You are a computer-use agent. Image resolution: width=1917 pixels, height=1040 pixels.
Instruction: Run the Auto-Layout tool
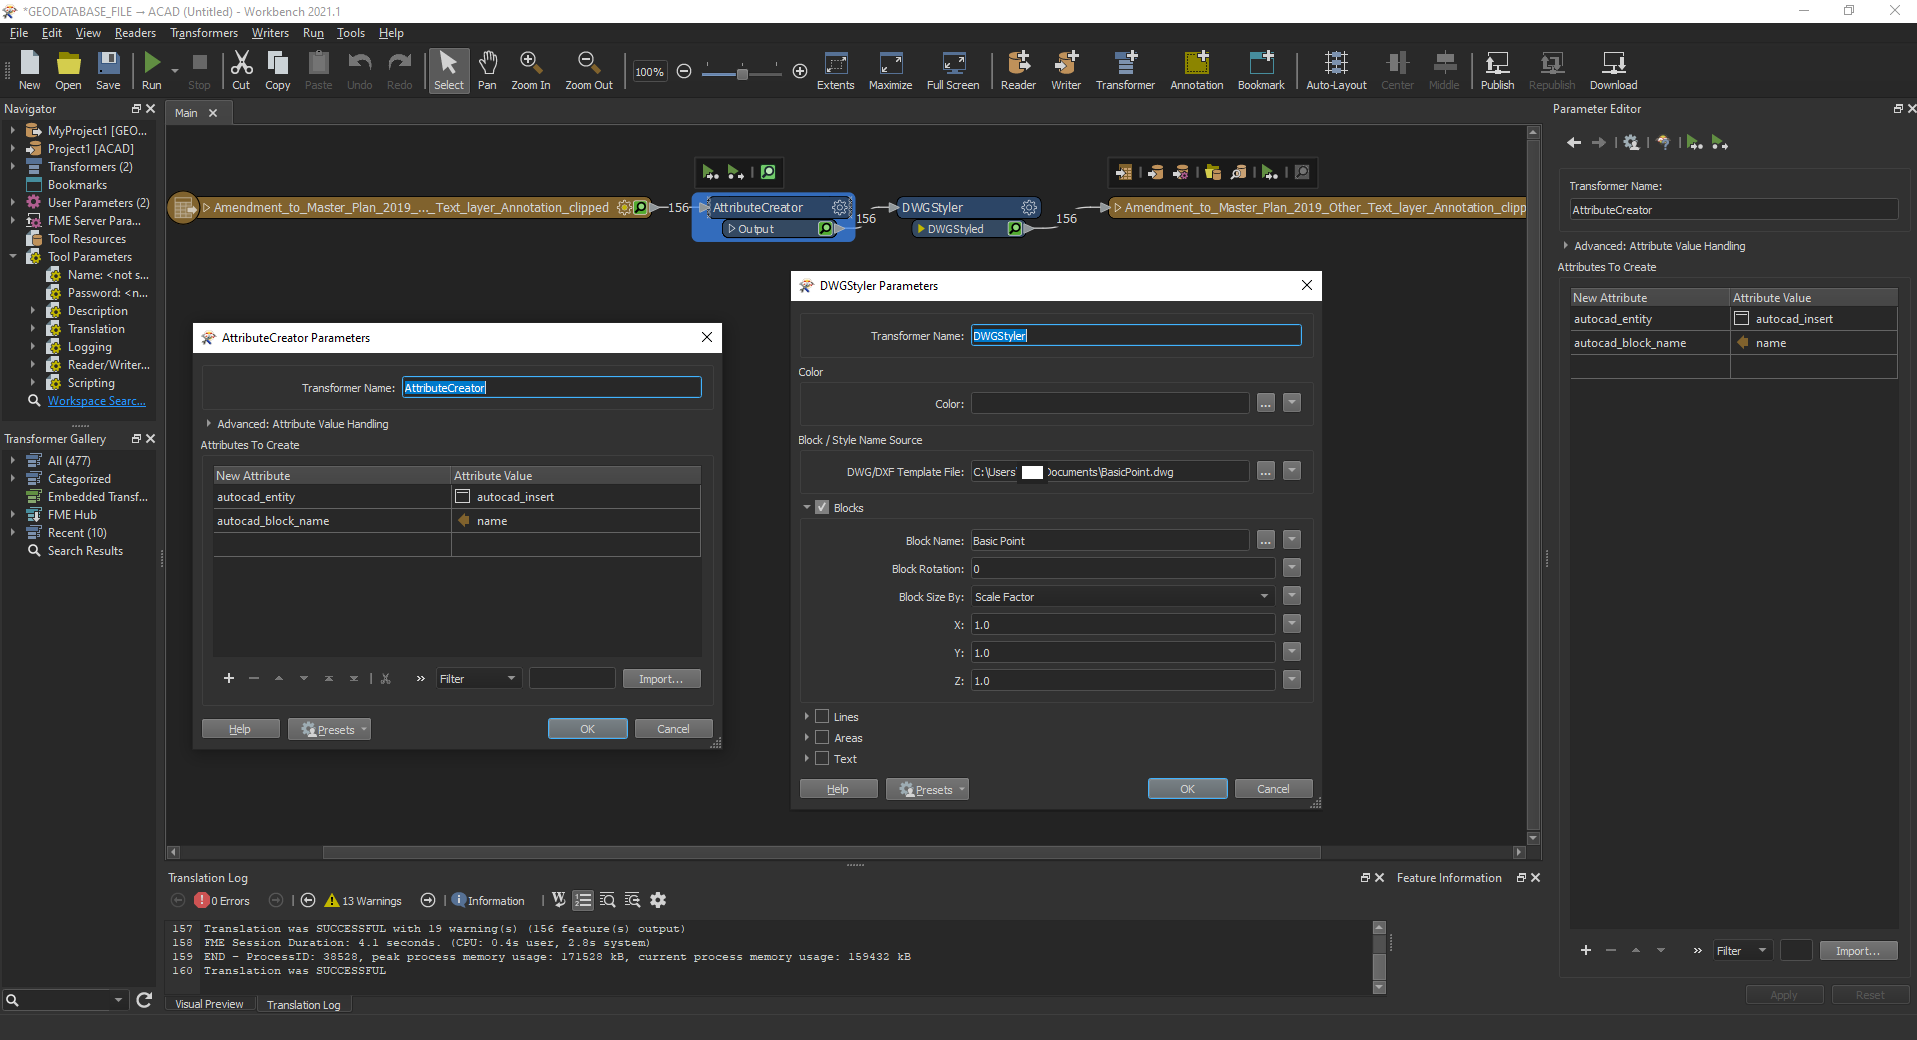[x=1336, y=65]
